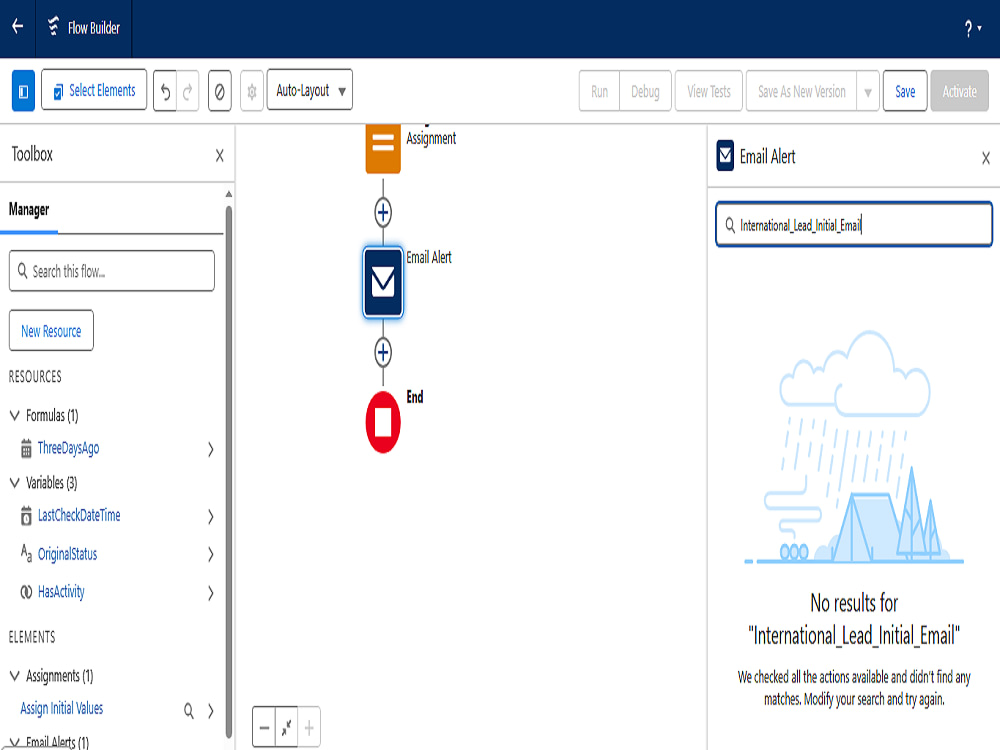
Task: Select the red End element
Action: tap(383, 422)
